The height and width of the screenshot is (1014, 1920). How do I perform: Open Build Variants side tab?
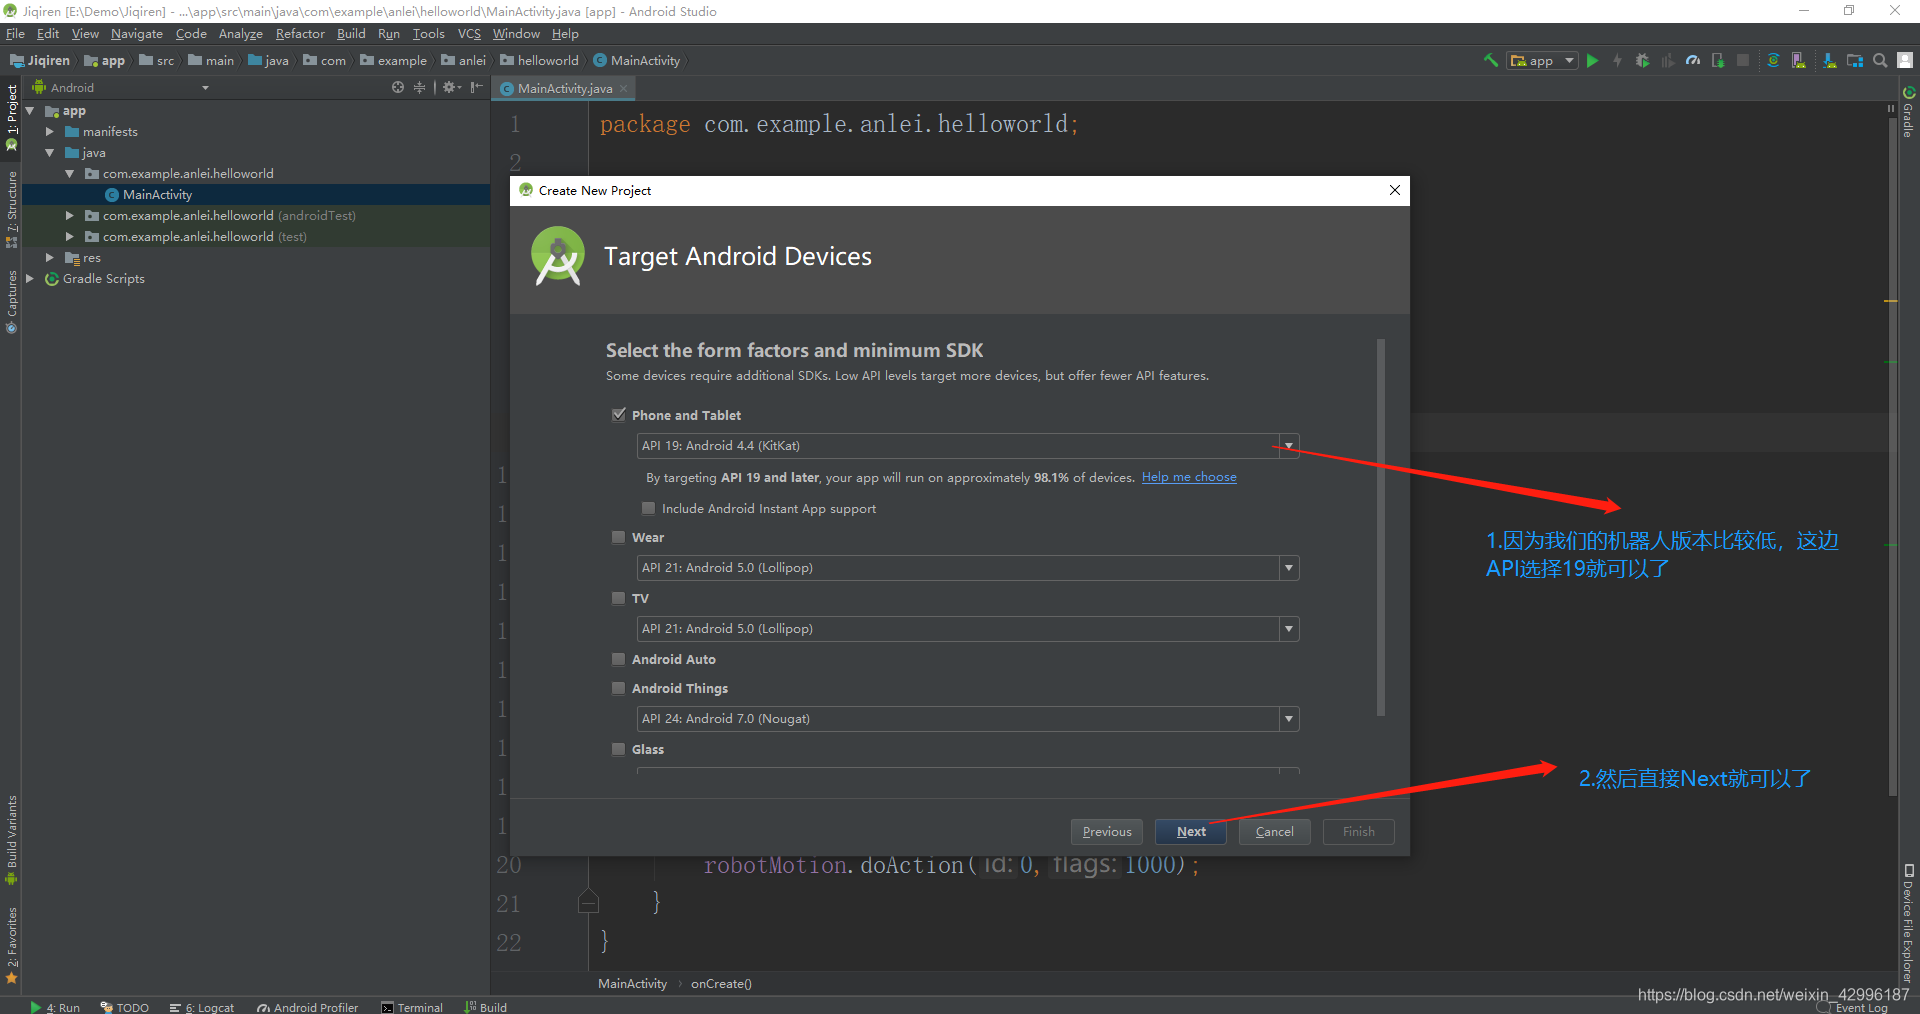tap(11, 839)
